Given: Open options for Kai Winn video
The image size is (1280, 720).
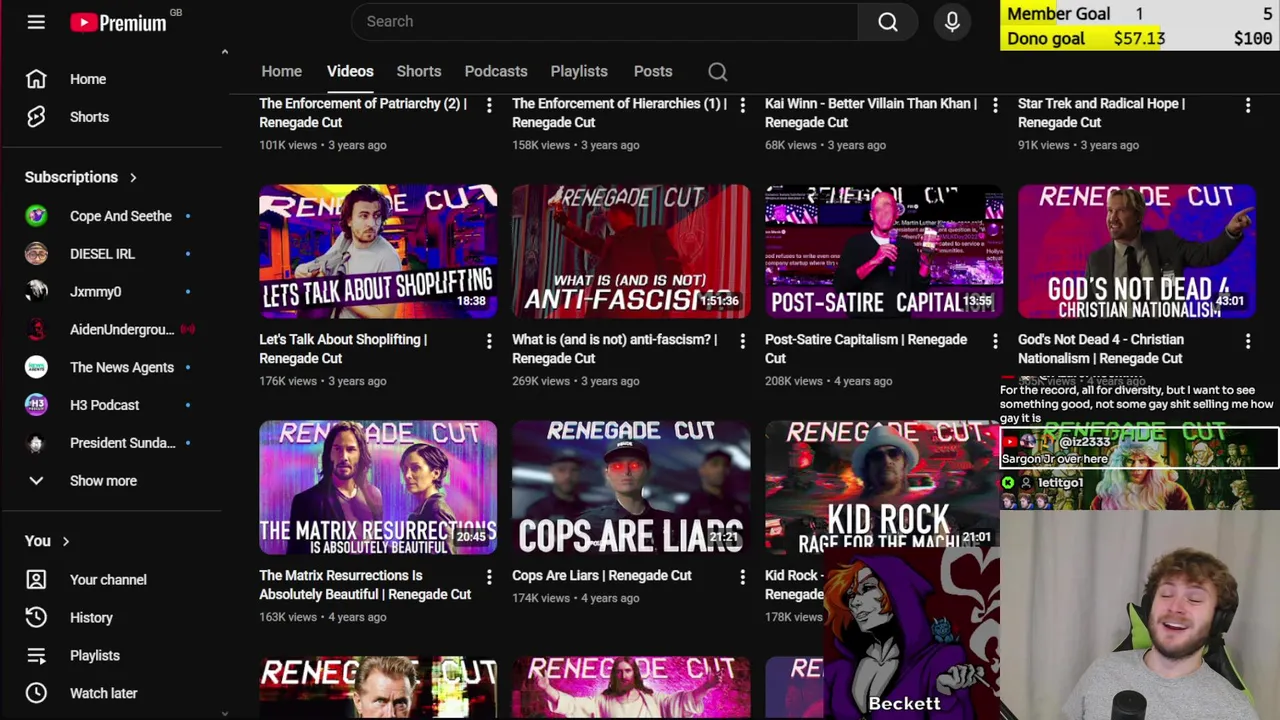Looking at the screenshot, I should click(995, 104).
